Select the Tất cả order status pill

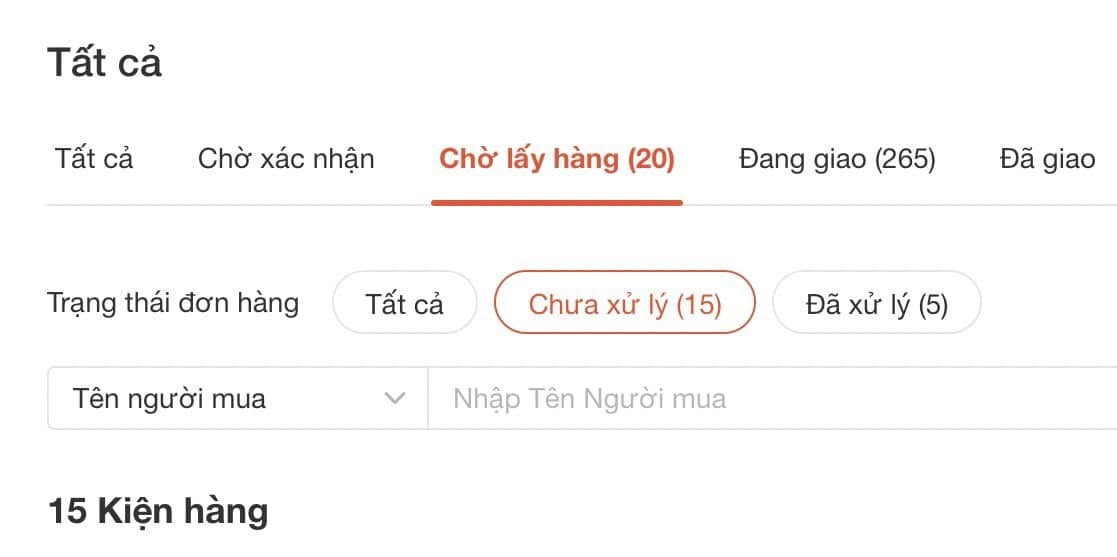tap(404, 303)
